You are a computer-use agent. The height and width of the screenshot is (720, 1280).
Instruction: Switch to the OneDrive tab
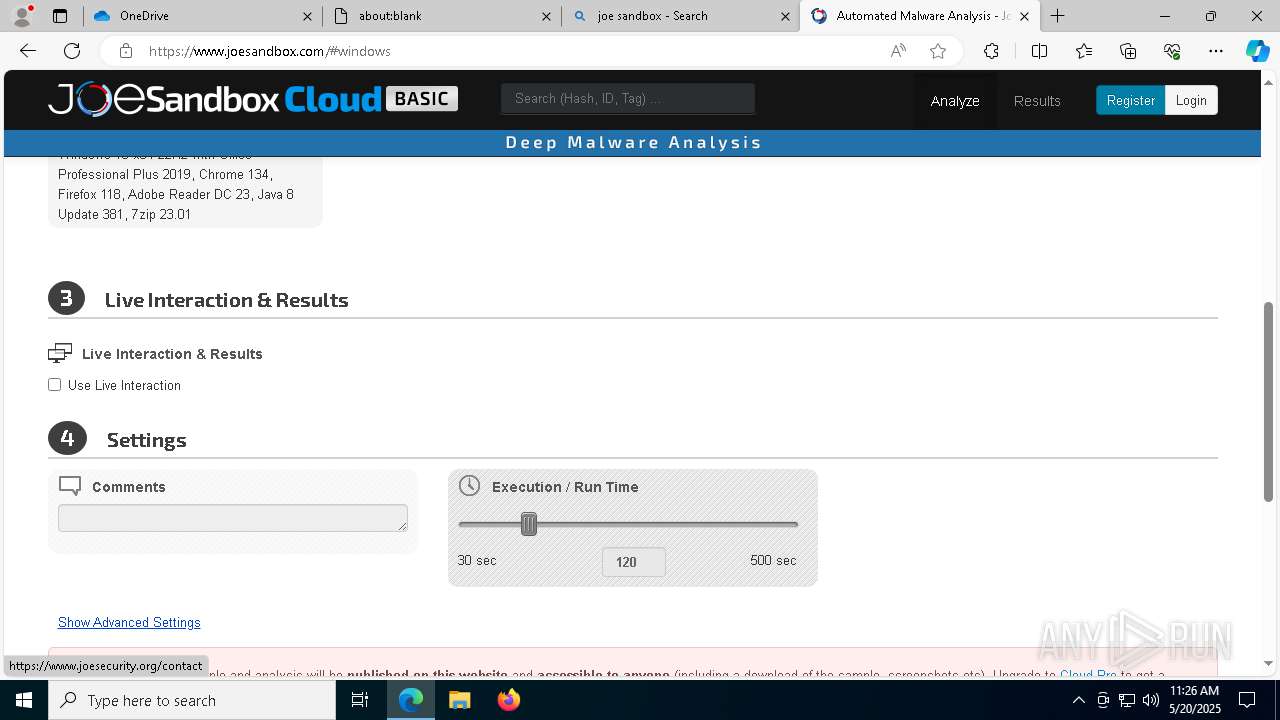202,16
